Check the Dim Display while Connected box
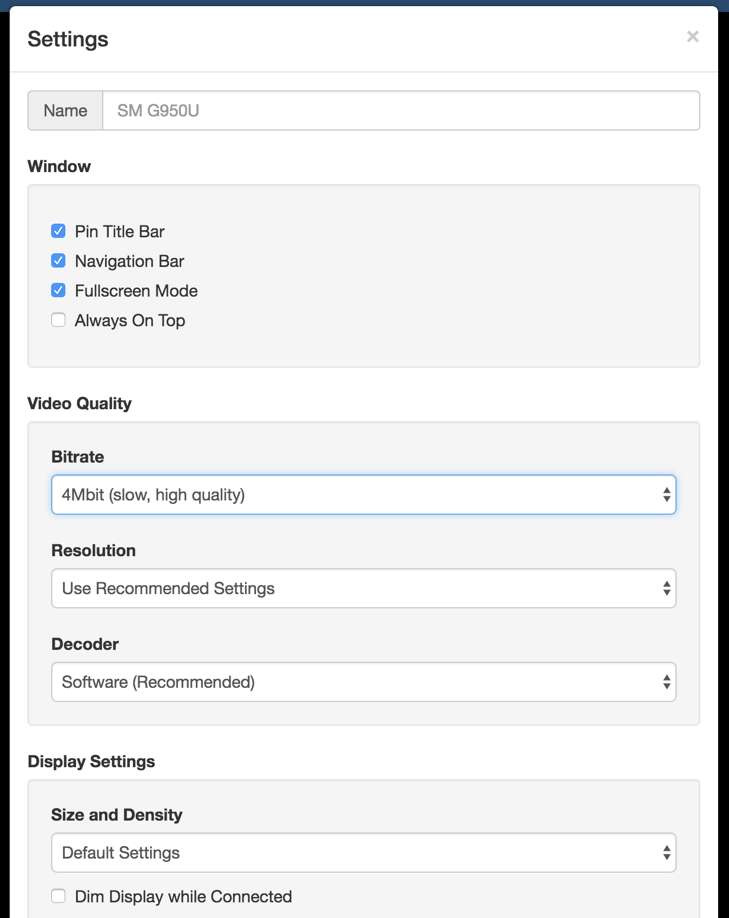729x918 pixels. coord(58,897)
